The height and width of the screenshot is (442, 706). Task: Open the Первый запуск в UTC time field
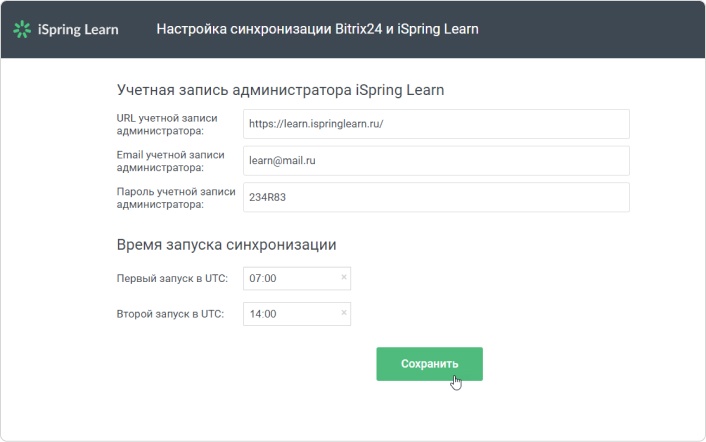(x=297, y=278)
